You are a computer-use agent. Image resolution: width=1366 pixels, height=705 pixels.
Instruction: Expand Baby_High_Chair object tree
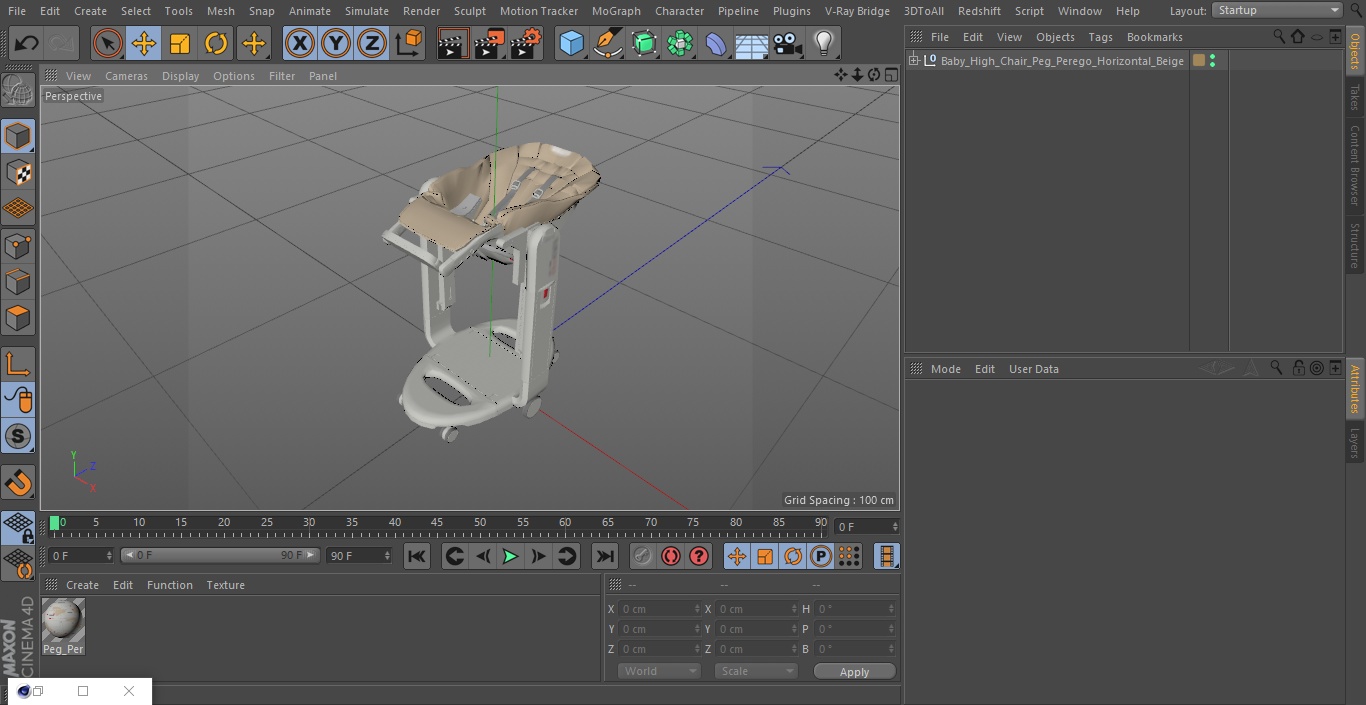[x=913, y=61]
